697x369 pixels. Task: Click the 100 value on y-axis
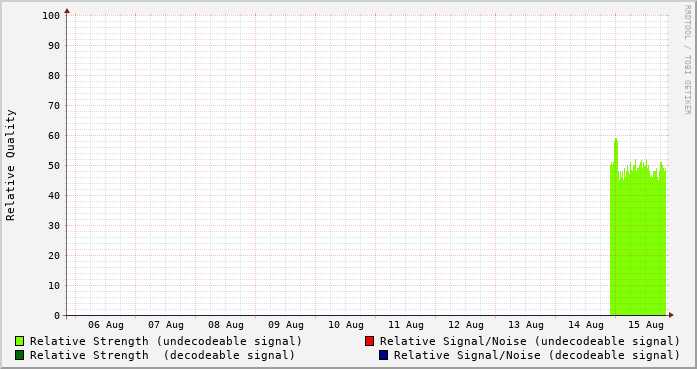pos(51,16)
